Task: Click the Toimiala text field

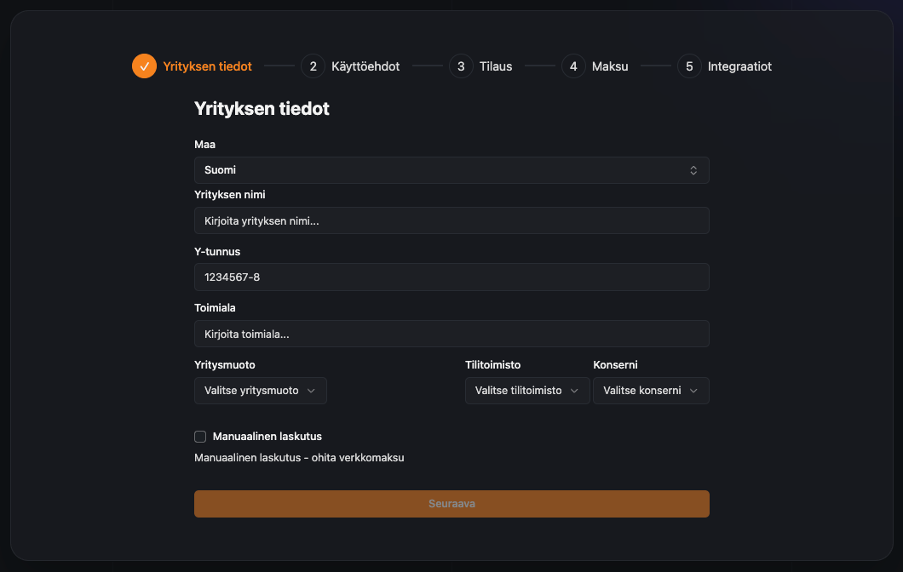Action: point(451,333)
